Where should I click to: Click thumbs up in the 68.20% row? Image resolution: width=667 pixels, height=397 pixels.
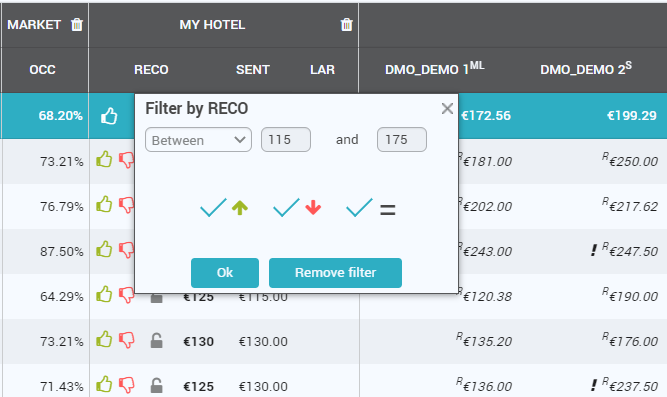pyautogui.click(x=109, y=116)
